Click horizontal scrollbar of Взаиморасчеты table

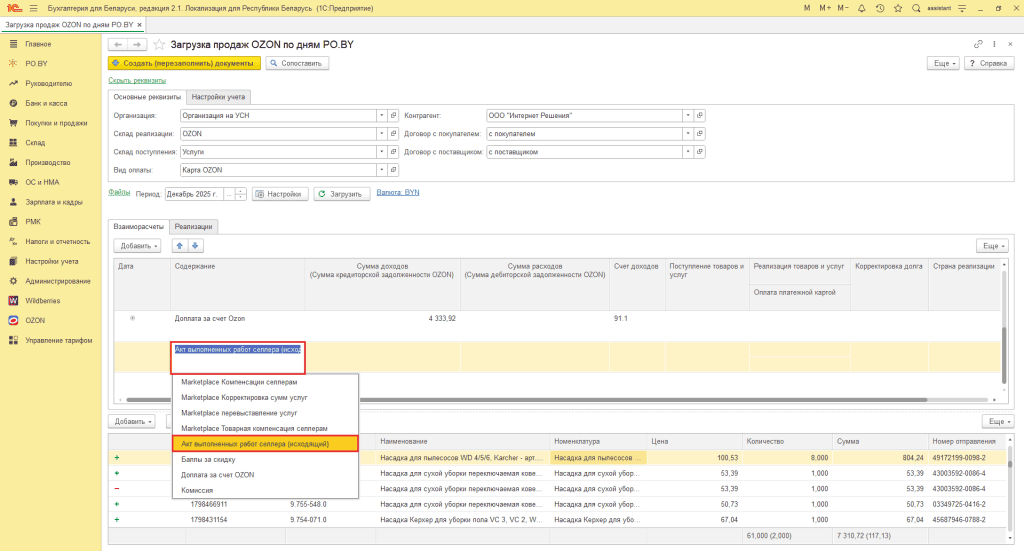[x=526, y=400]
